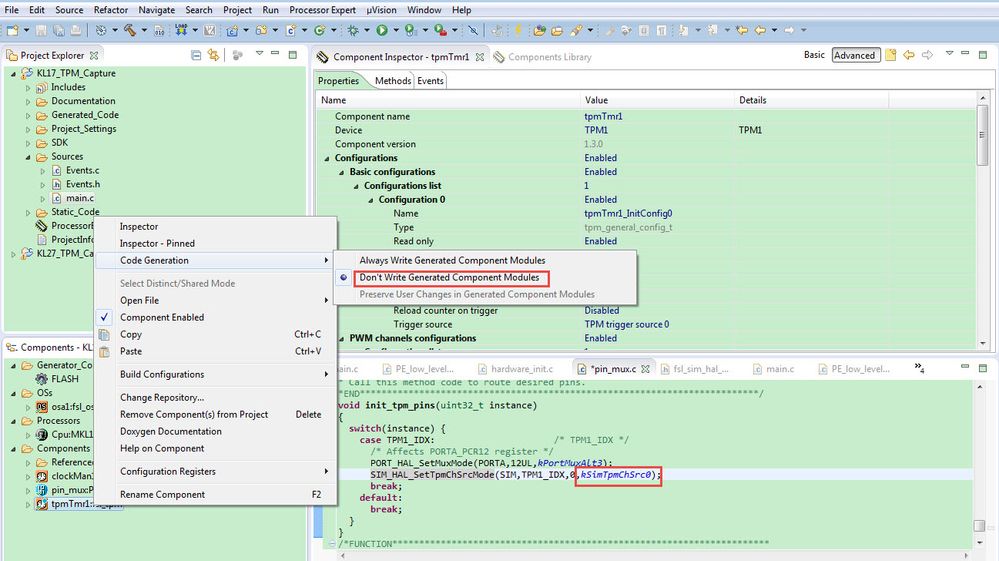The width and height of the screenshot is (999, 561).
Task: Click the gear Build configurations icon
Action: coord(101,30)
